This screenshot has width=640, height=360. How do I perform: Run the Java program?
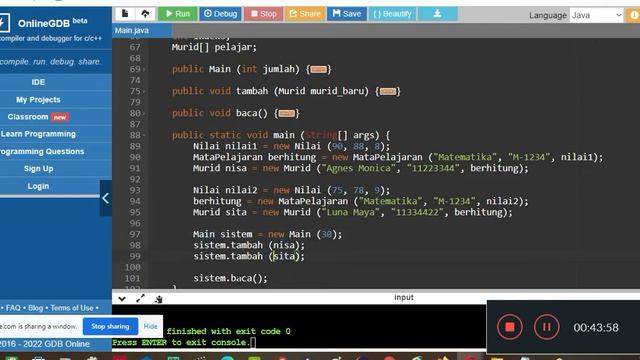click(178, 14)
